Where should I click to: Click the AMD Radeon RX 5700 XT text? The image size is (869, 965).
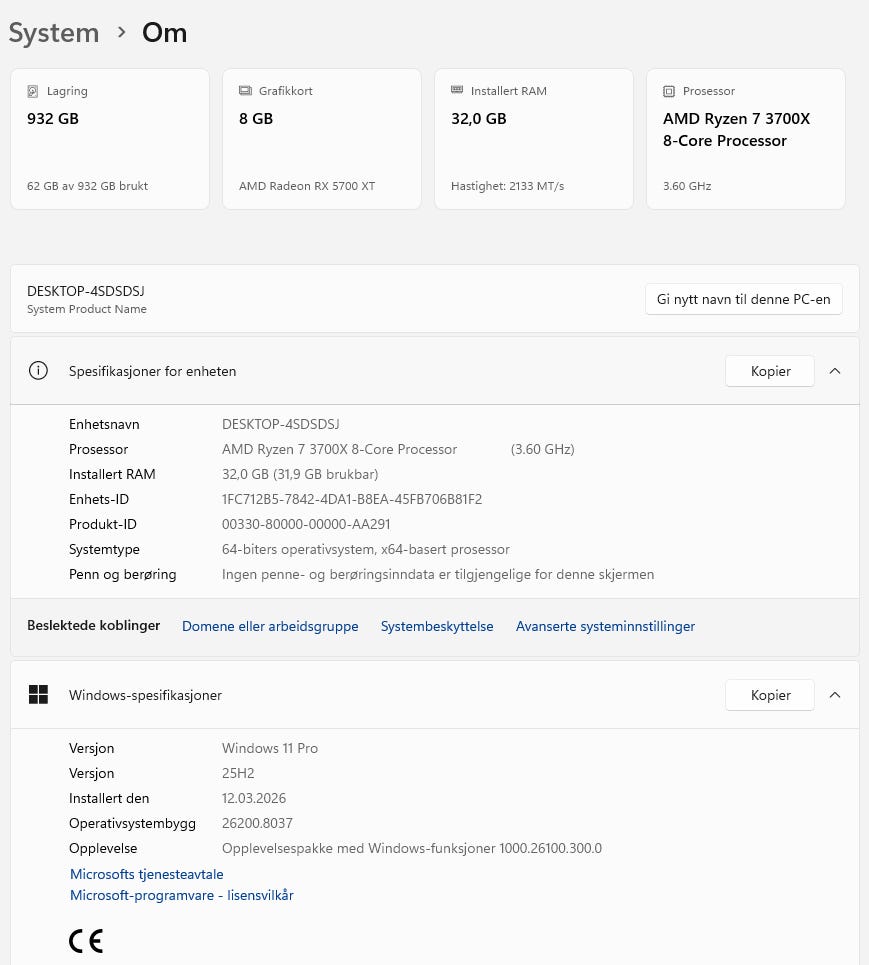307,186
